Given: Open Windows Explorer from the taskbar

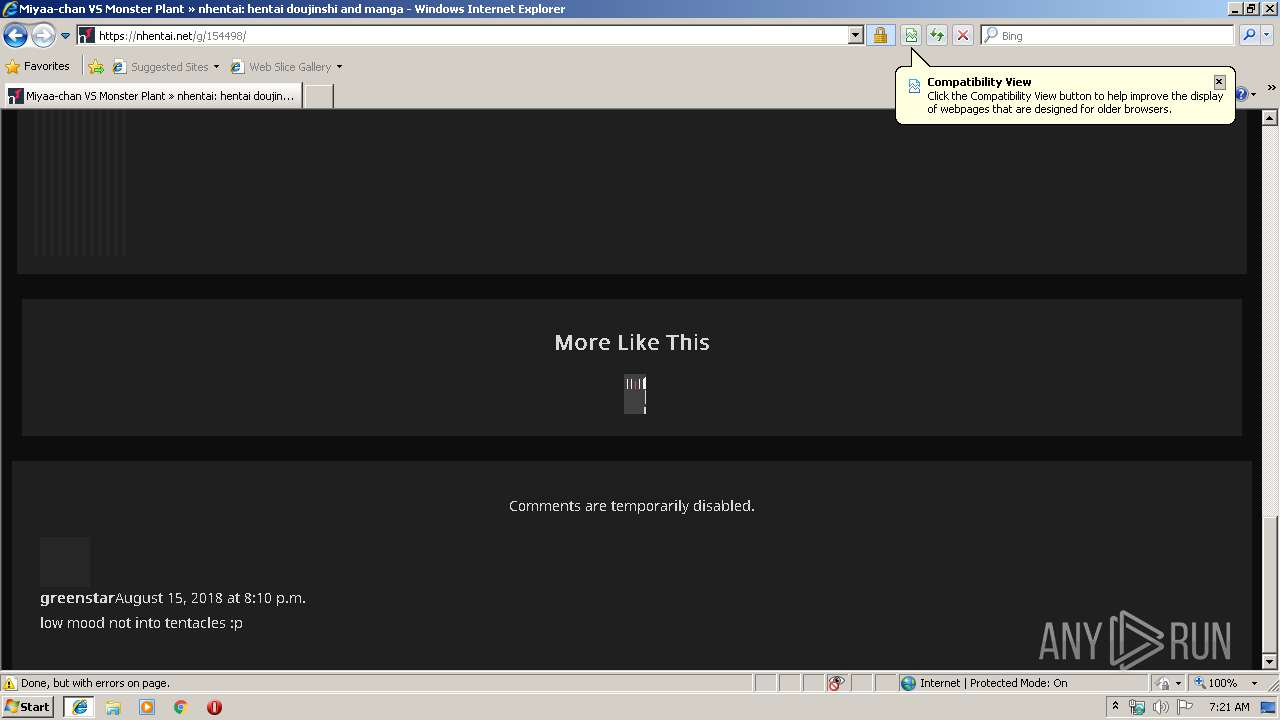Looking at the screenshot, I should [x=113, y=707].
